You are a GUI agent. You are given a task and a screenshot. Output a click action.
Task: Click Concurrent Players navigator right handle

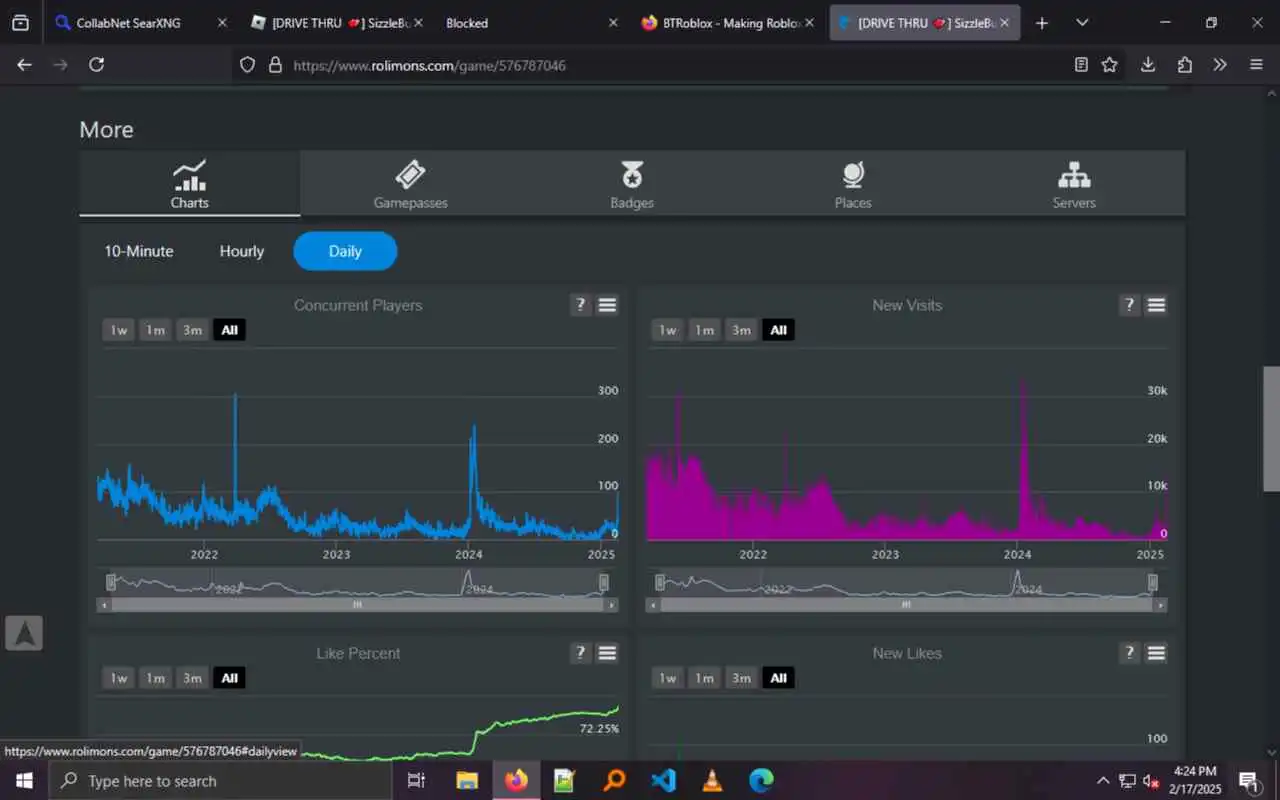coord(604,582)
